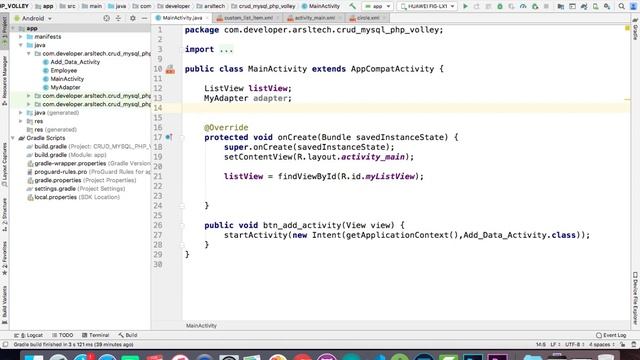Expand the folded import statement

point(226,49)
